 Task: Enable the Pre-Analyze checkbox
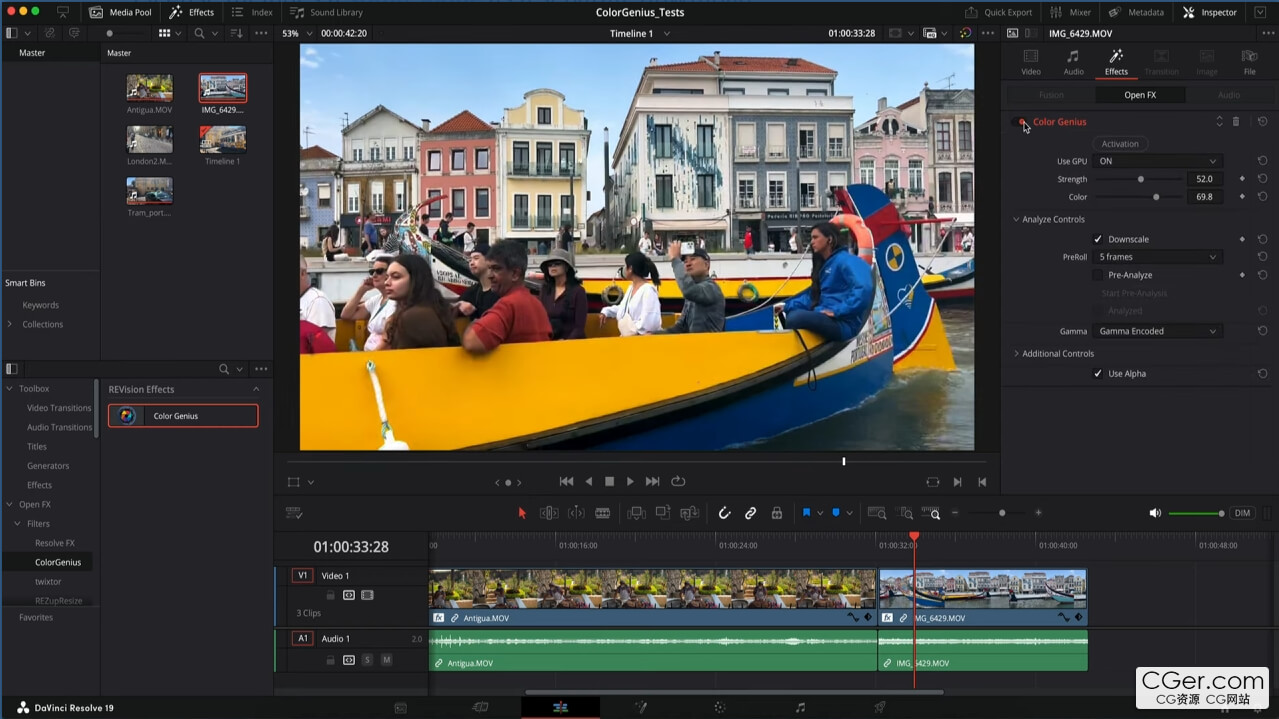point(1098,275)
